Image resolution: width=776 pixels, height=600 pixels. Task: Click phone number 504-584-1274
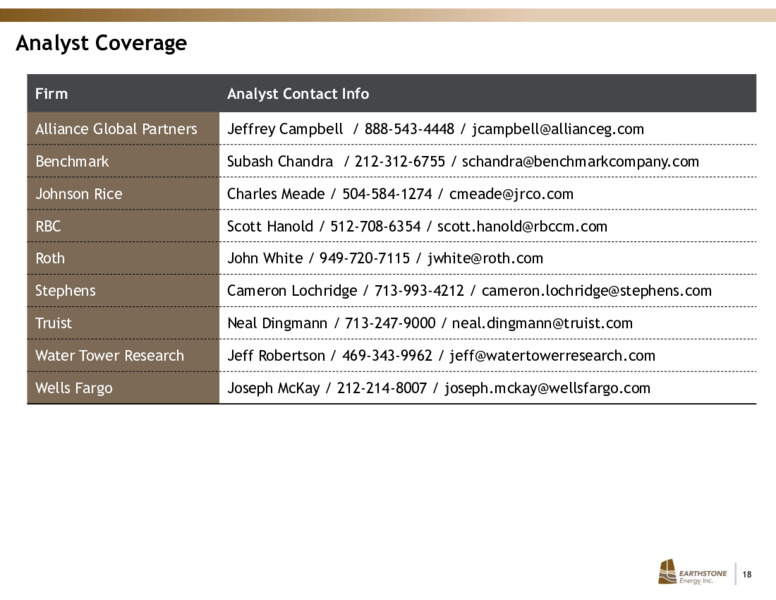tap(387, 194)
